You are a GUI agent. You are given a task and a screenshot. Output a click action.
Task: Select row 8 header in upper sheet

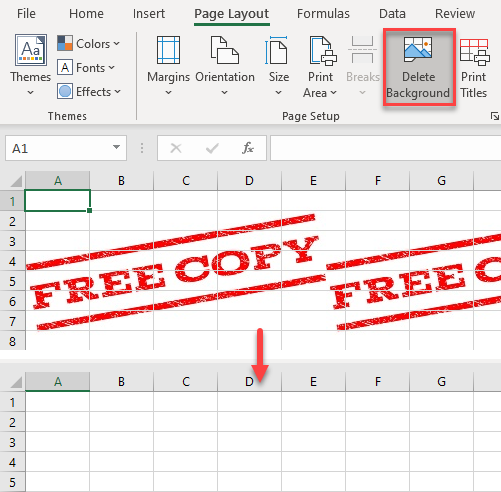pos(12,341)
